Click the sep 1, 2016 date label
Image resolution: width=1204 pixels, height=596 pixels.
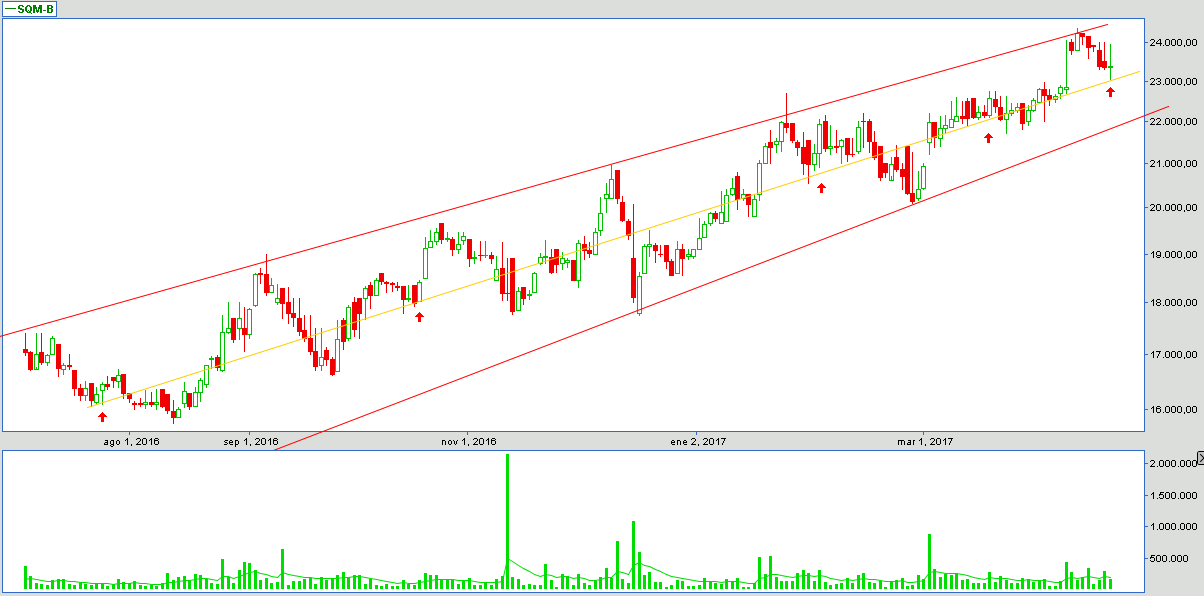(251, 441)
